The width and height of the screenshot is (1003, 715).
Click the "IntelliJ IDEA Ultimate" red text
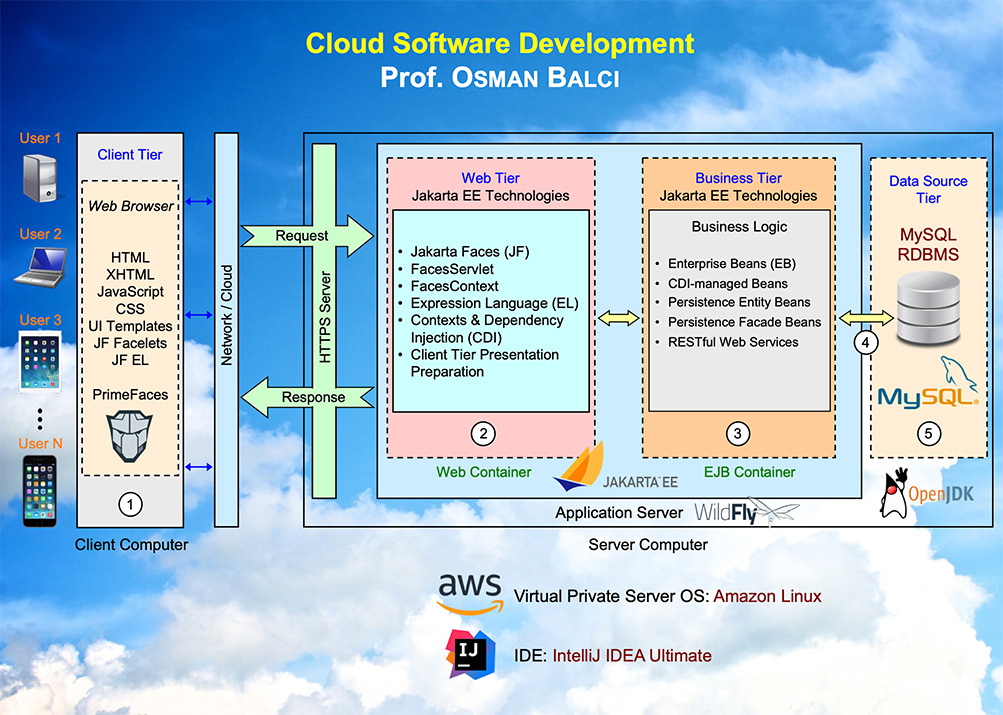(631, 656)
